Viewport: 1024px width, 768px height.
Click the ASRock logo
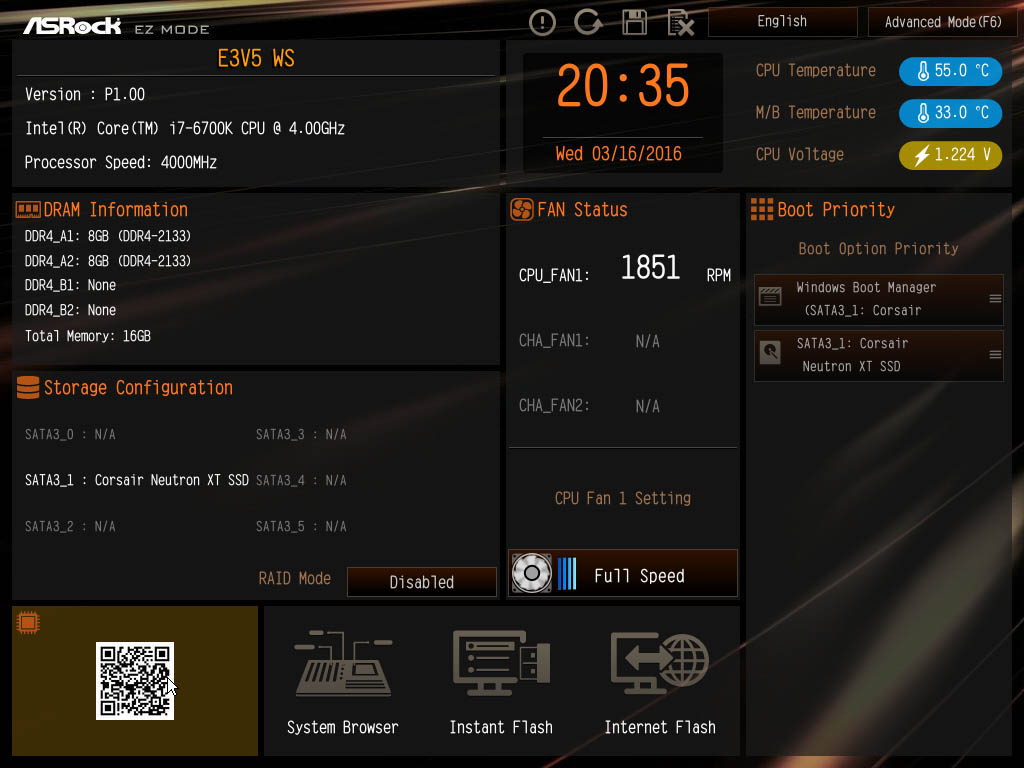tap(72, 26)
